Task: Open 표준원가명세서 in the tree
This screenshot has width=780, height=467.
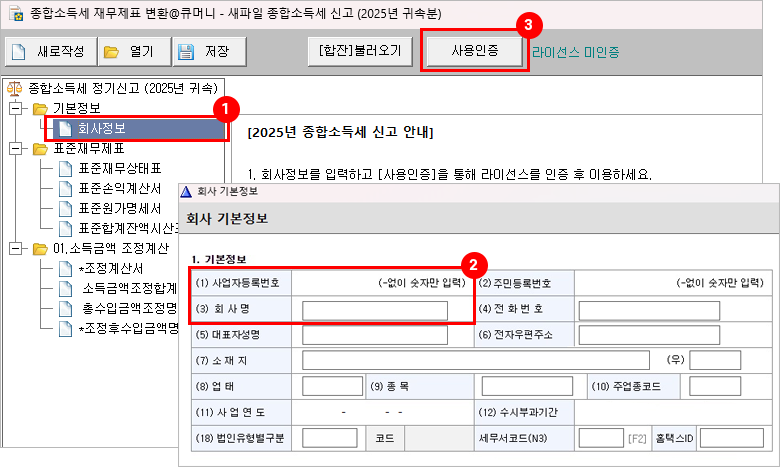Action: tap(120, 208)
